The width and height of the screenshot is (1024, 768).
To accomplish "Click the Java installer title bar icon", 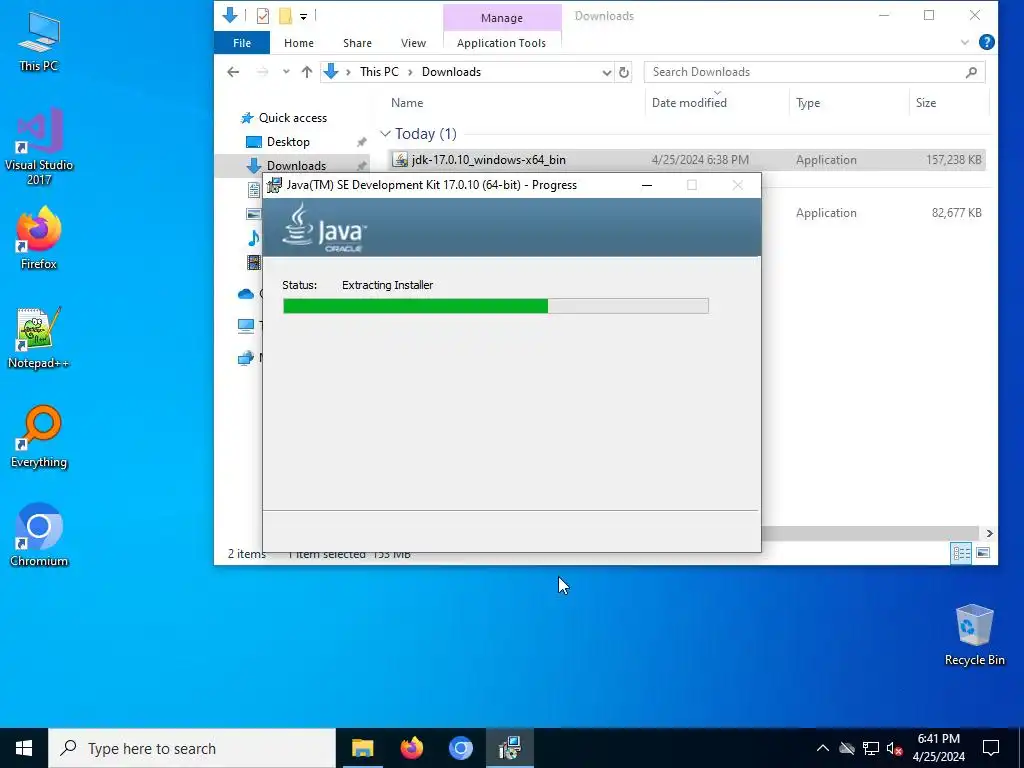I will (275, 185).
